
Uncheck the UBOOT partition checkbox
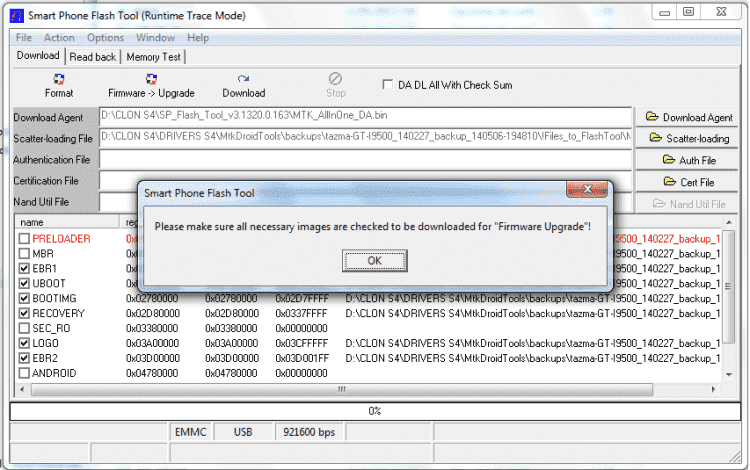24,284
